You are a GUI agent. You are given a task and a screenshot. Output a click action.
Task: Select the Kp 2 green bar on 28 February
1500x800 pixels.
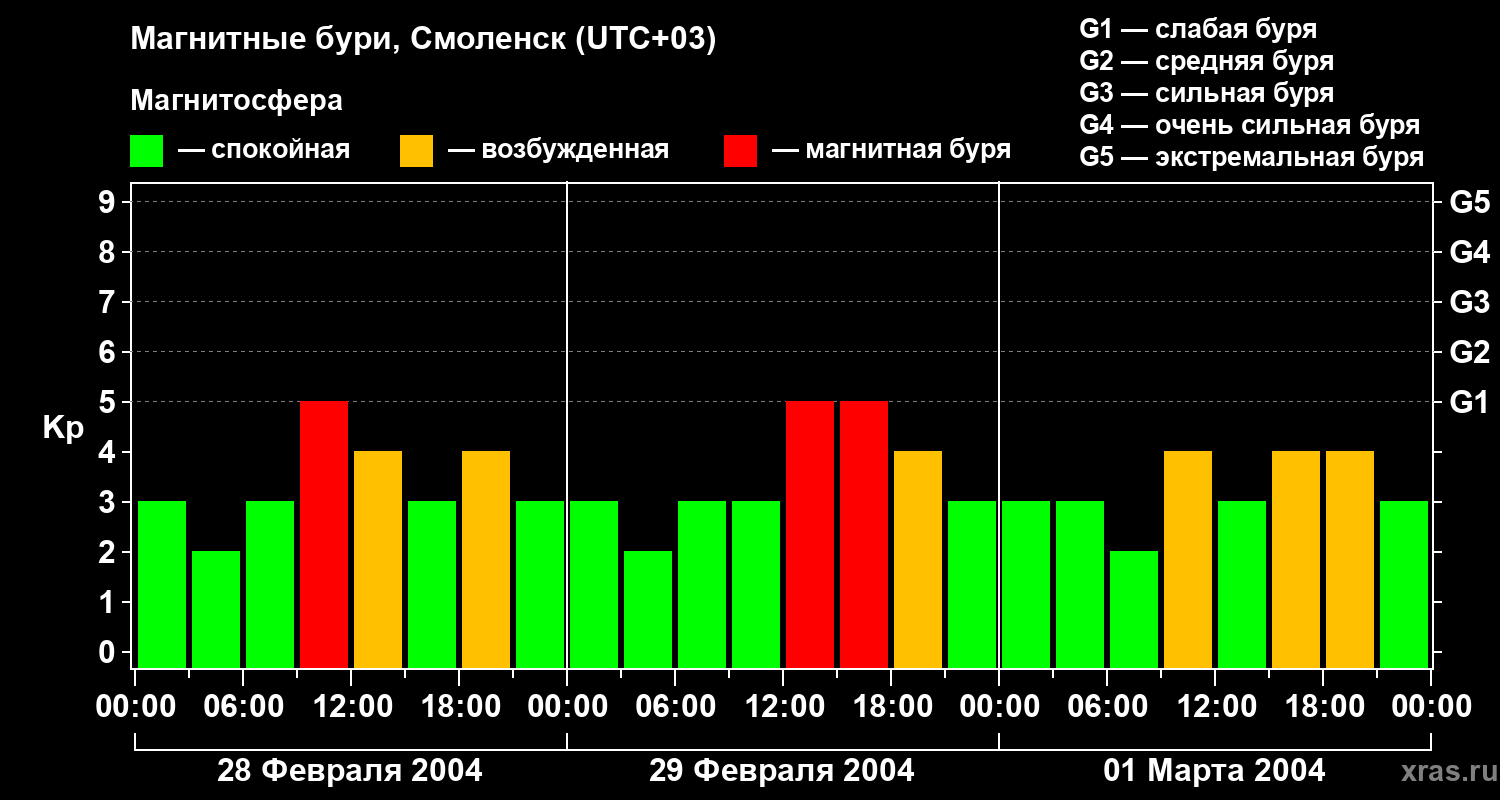pos(216,610)
